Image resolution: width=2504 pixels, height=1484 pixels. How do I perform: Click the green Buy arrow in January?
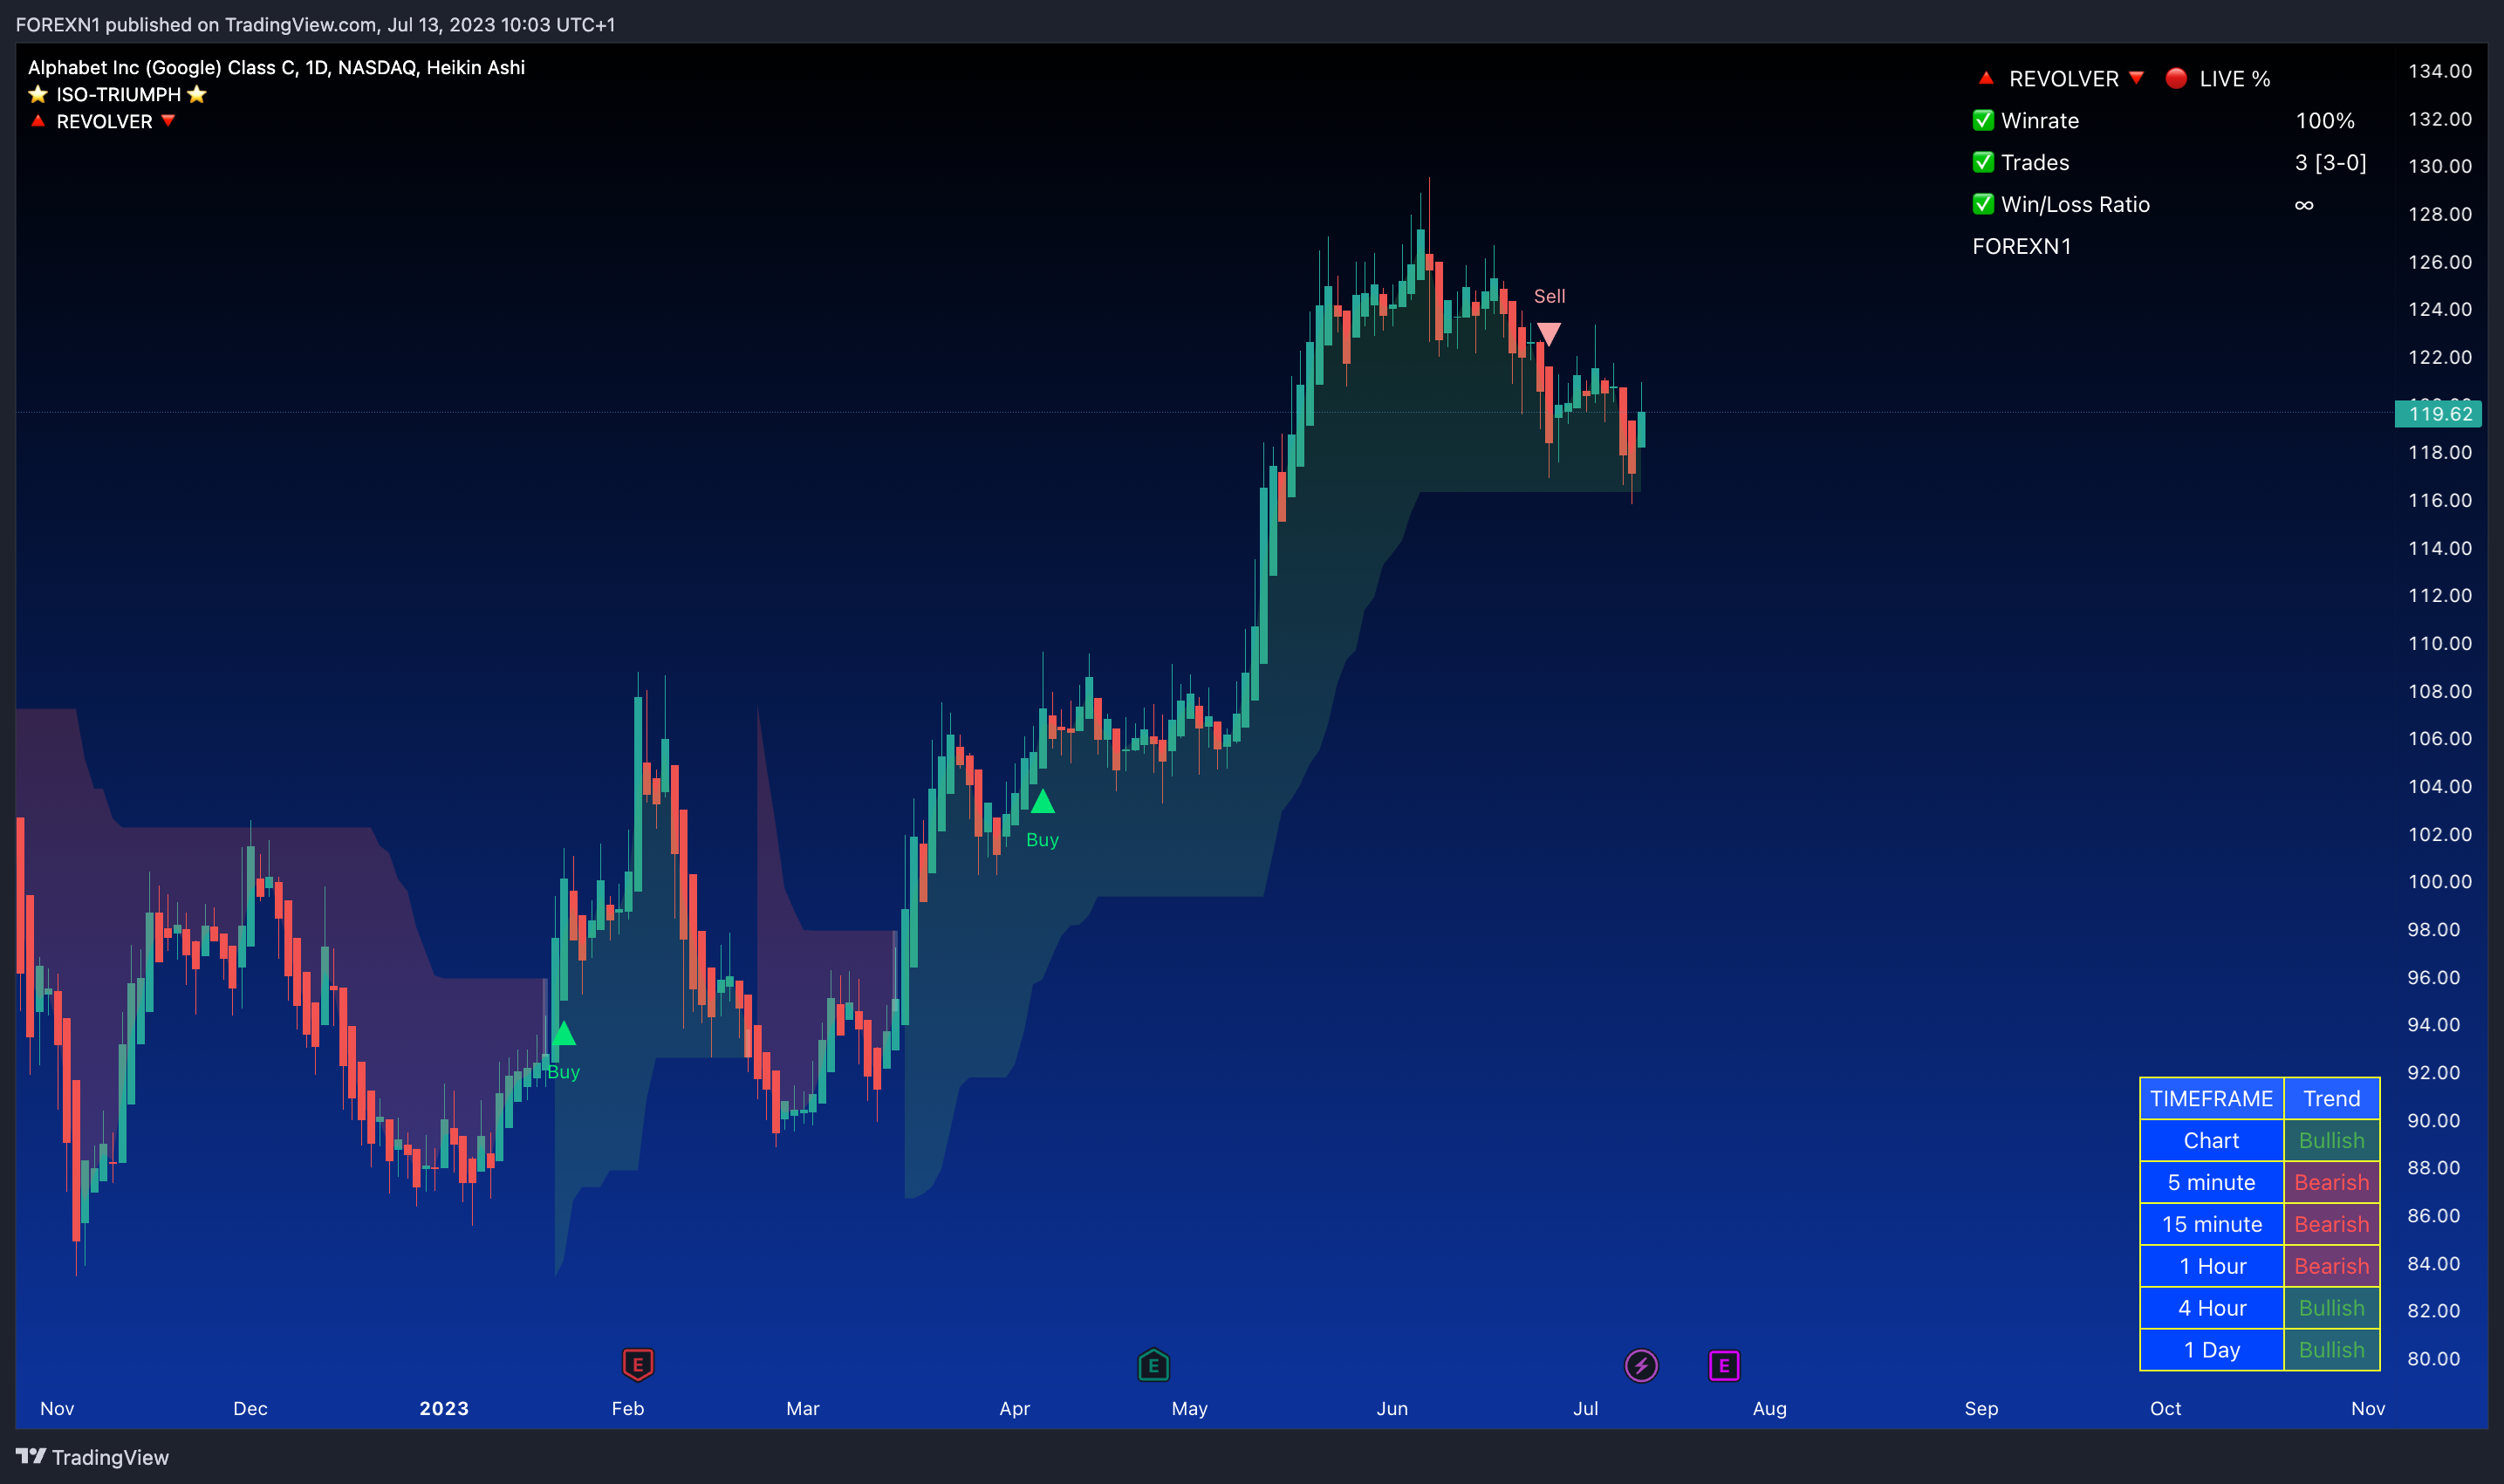(x=563, y=1033)
